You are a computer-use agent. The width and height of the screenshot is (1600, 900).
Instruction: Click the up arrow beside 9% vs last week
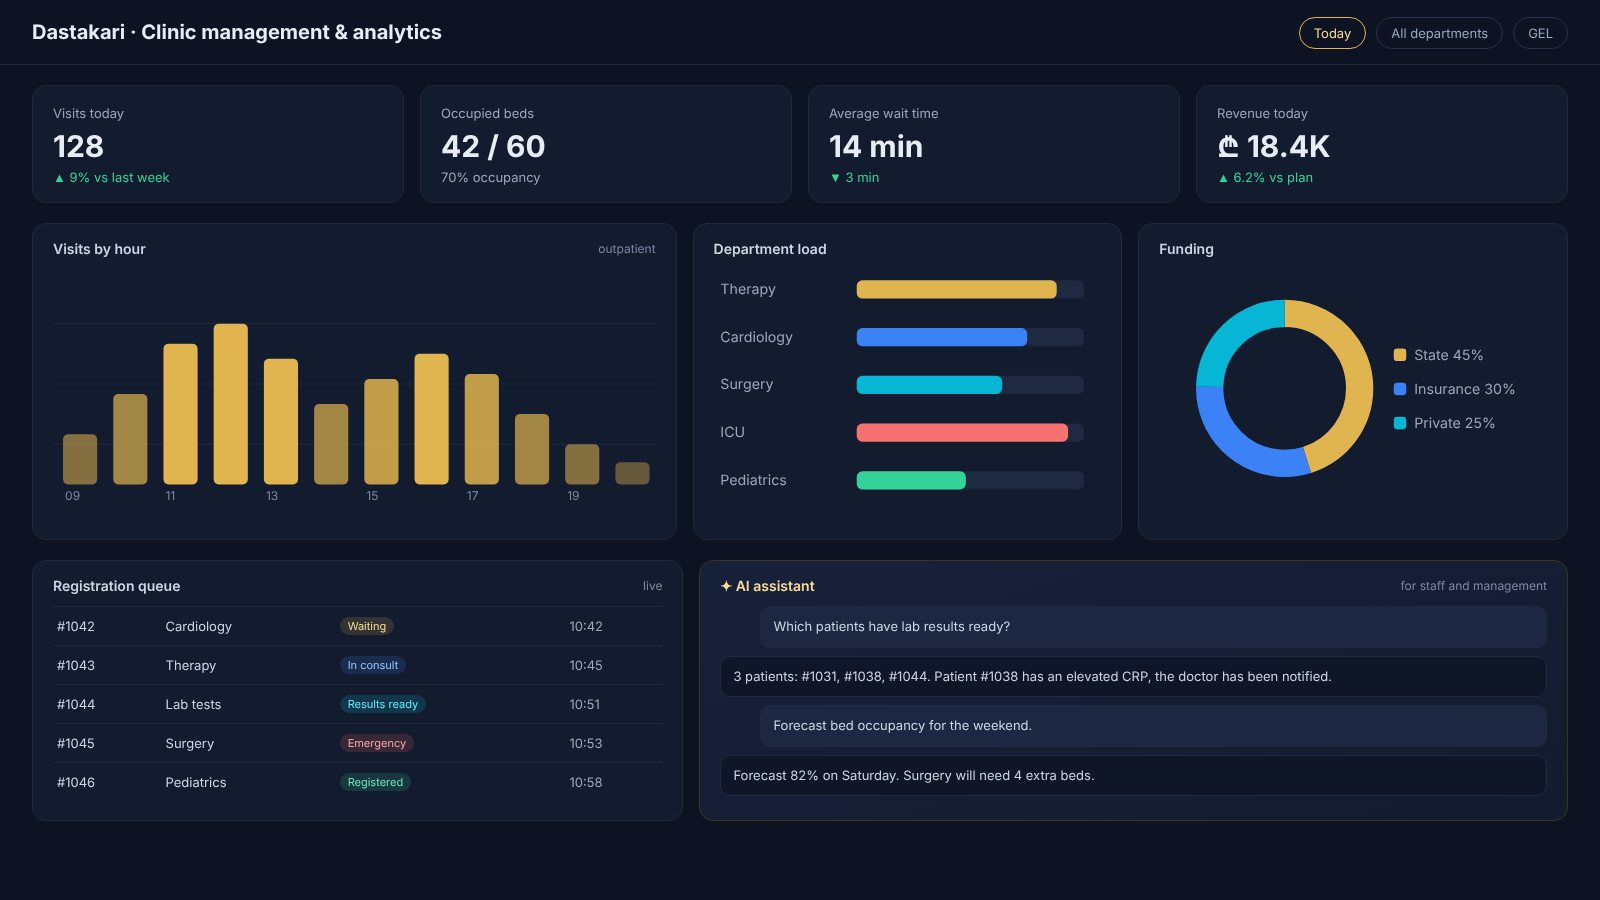(59, 178)
